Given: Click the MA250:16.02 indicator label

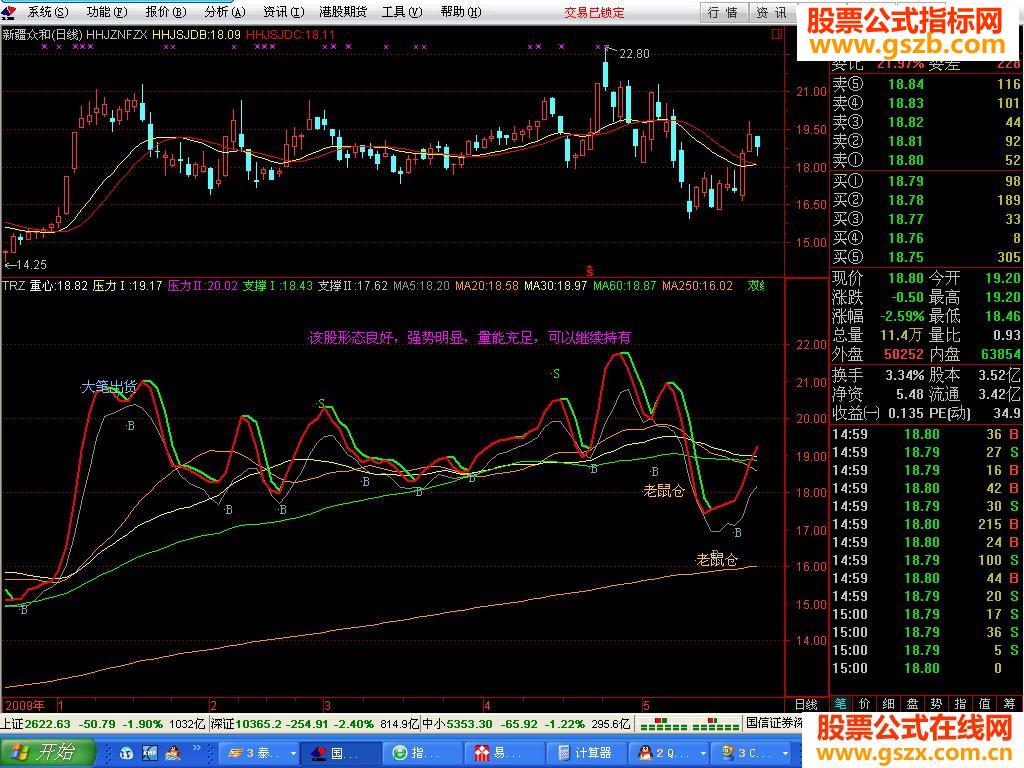Looking at the screenshot, I should tap(697, 286).
